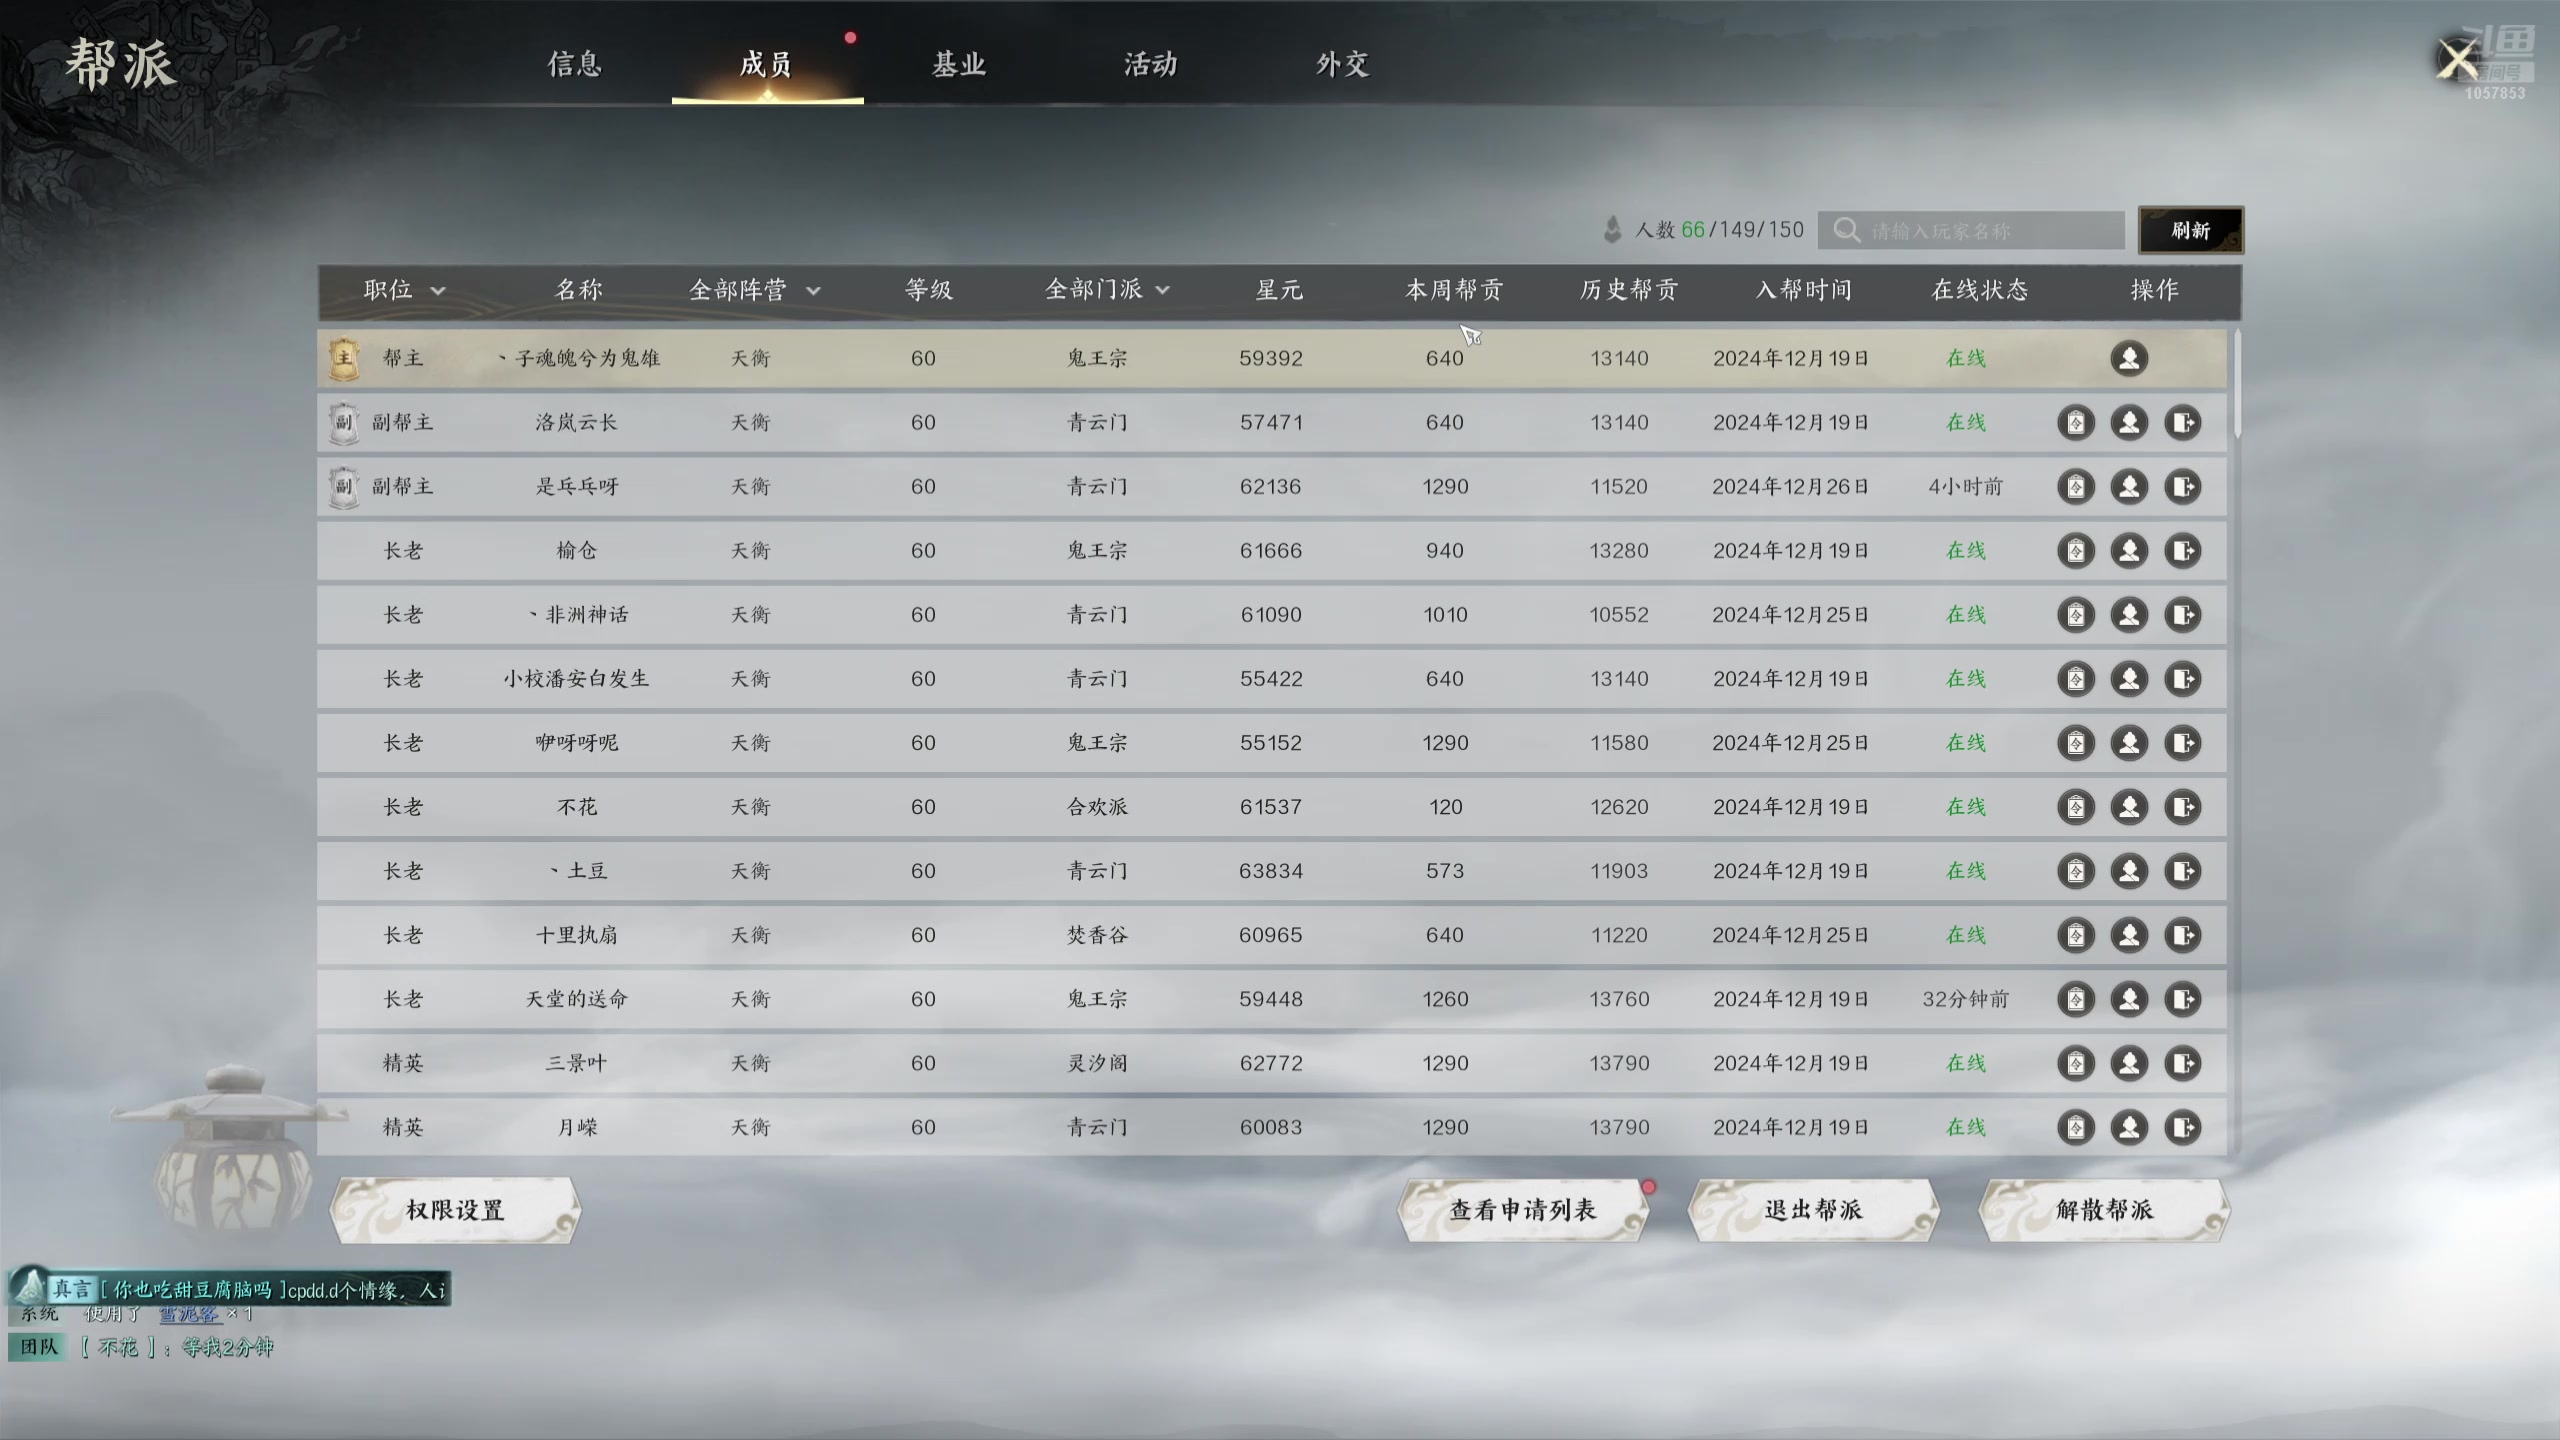Click the 权限设置 button
Screen dimensions: 2560x1440
point(455,1210)
